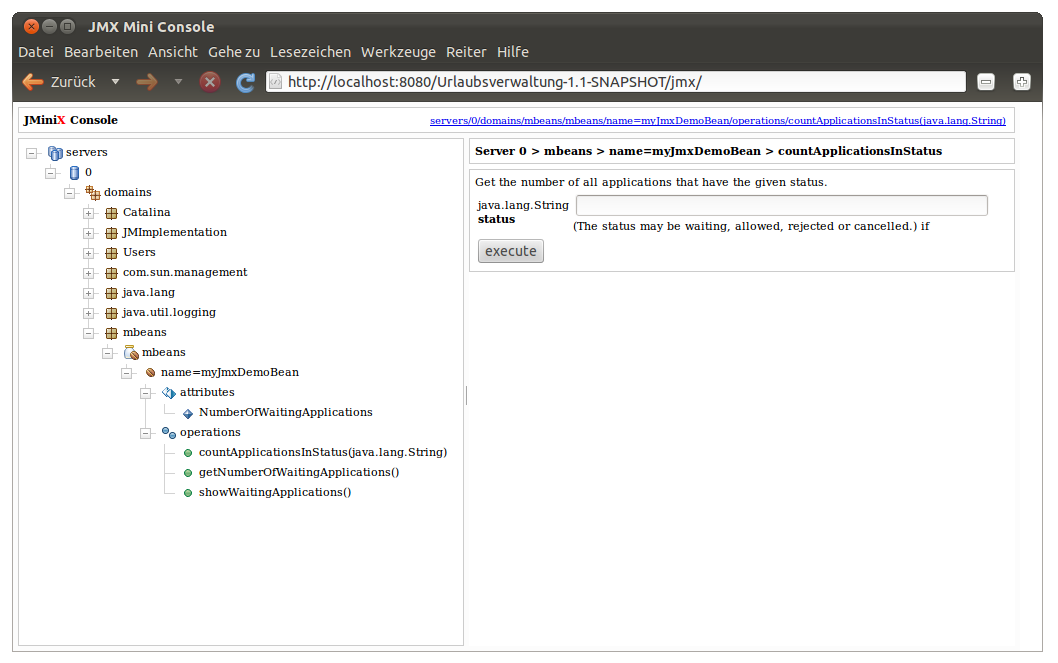This screenshot has height=663, width=1058.
Task: Select the countApplicationsInStatus(java.lang.String) operation
Action: tap(323, 453)
